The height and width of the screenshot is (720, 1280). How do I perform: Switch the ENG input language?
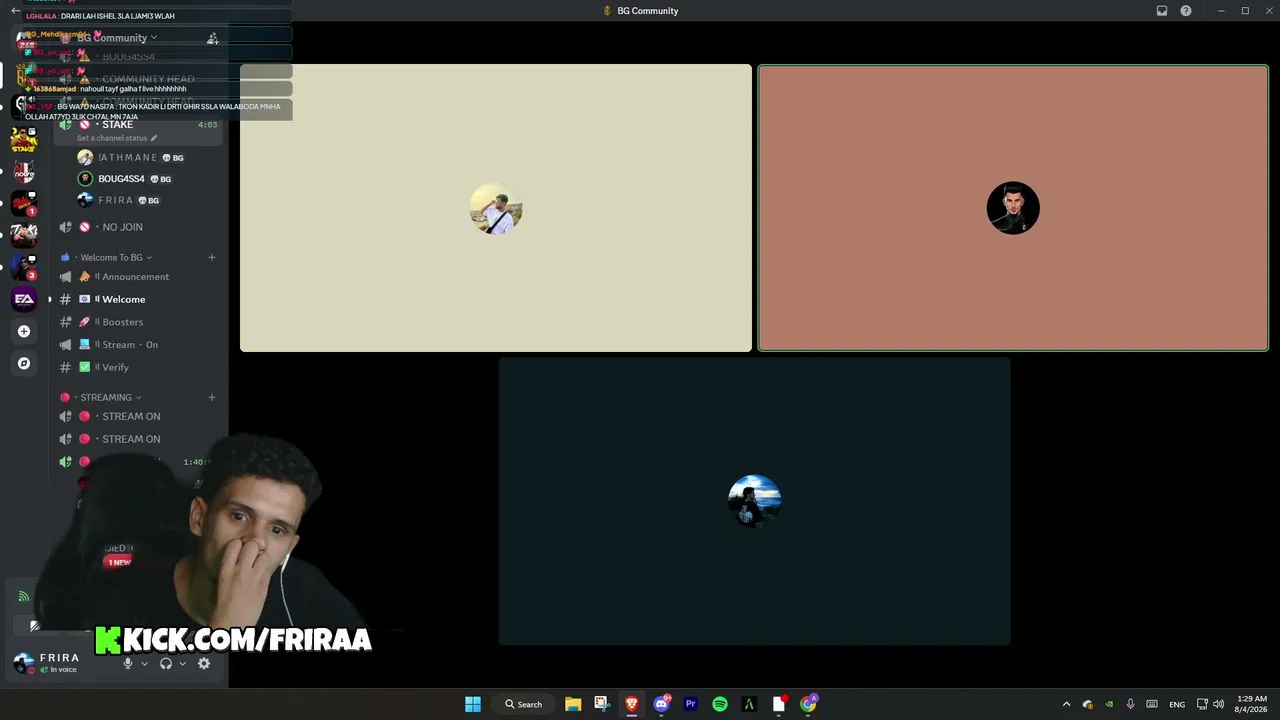(1177, 704)
